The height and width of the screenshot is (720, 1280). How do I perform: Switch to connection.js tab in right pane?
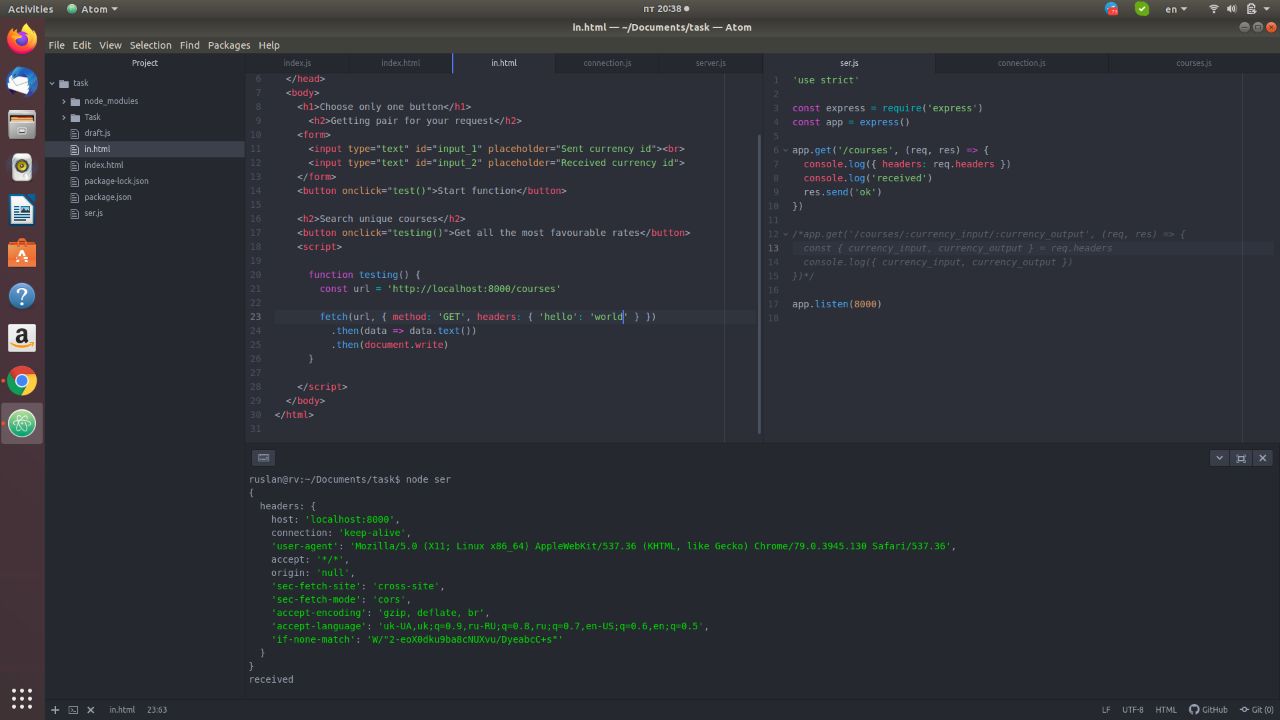click(x=1021, y=63)
